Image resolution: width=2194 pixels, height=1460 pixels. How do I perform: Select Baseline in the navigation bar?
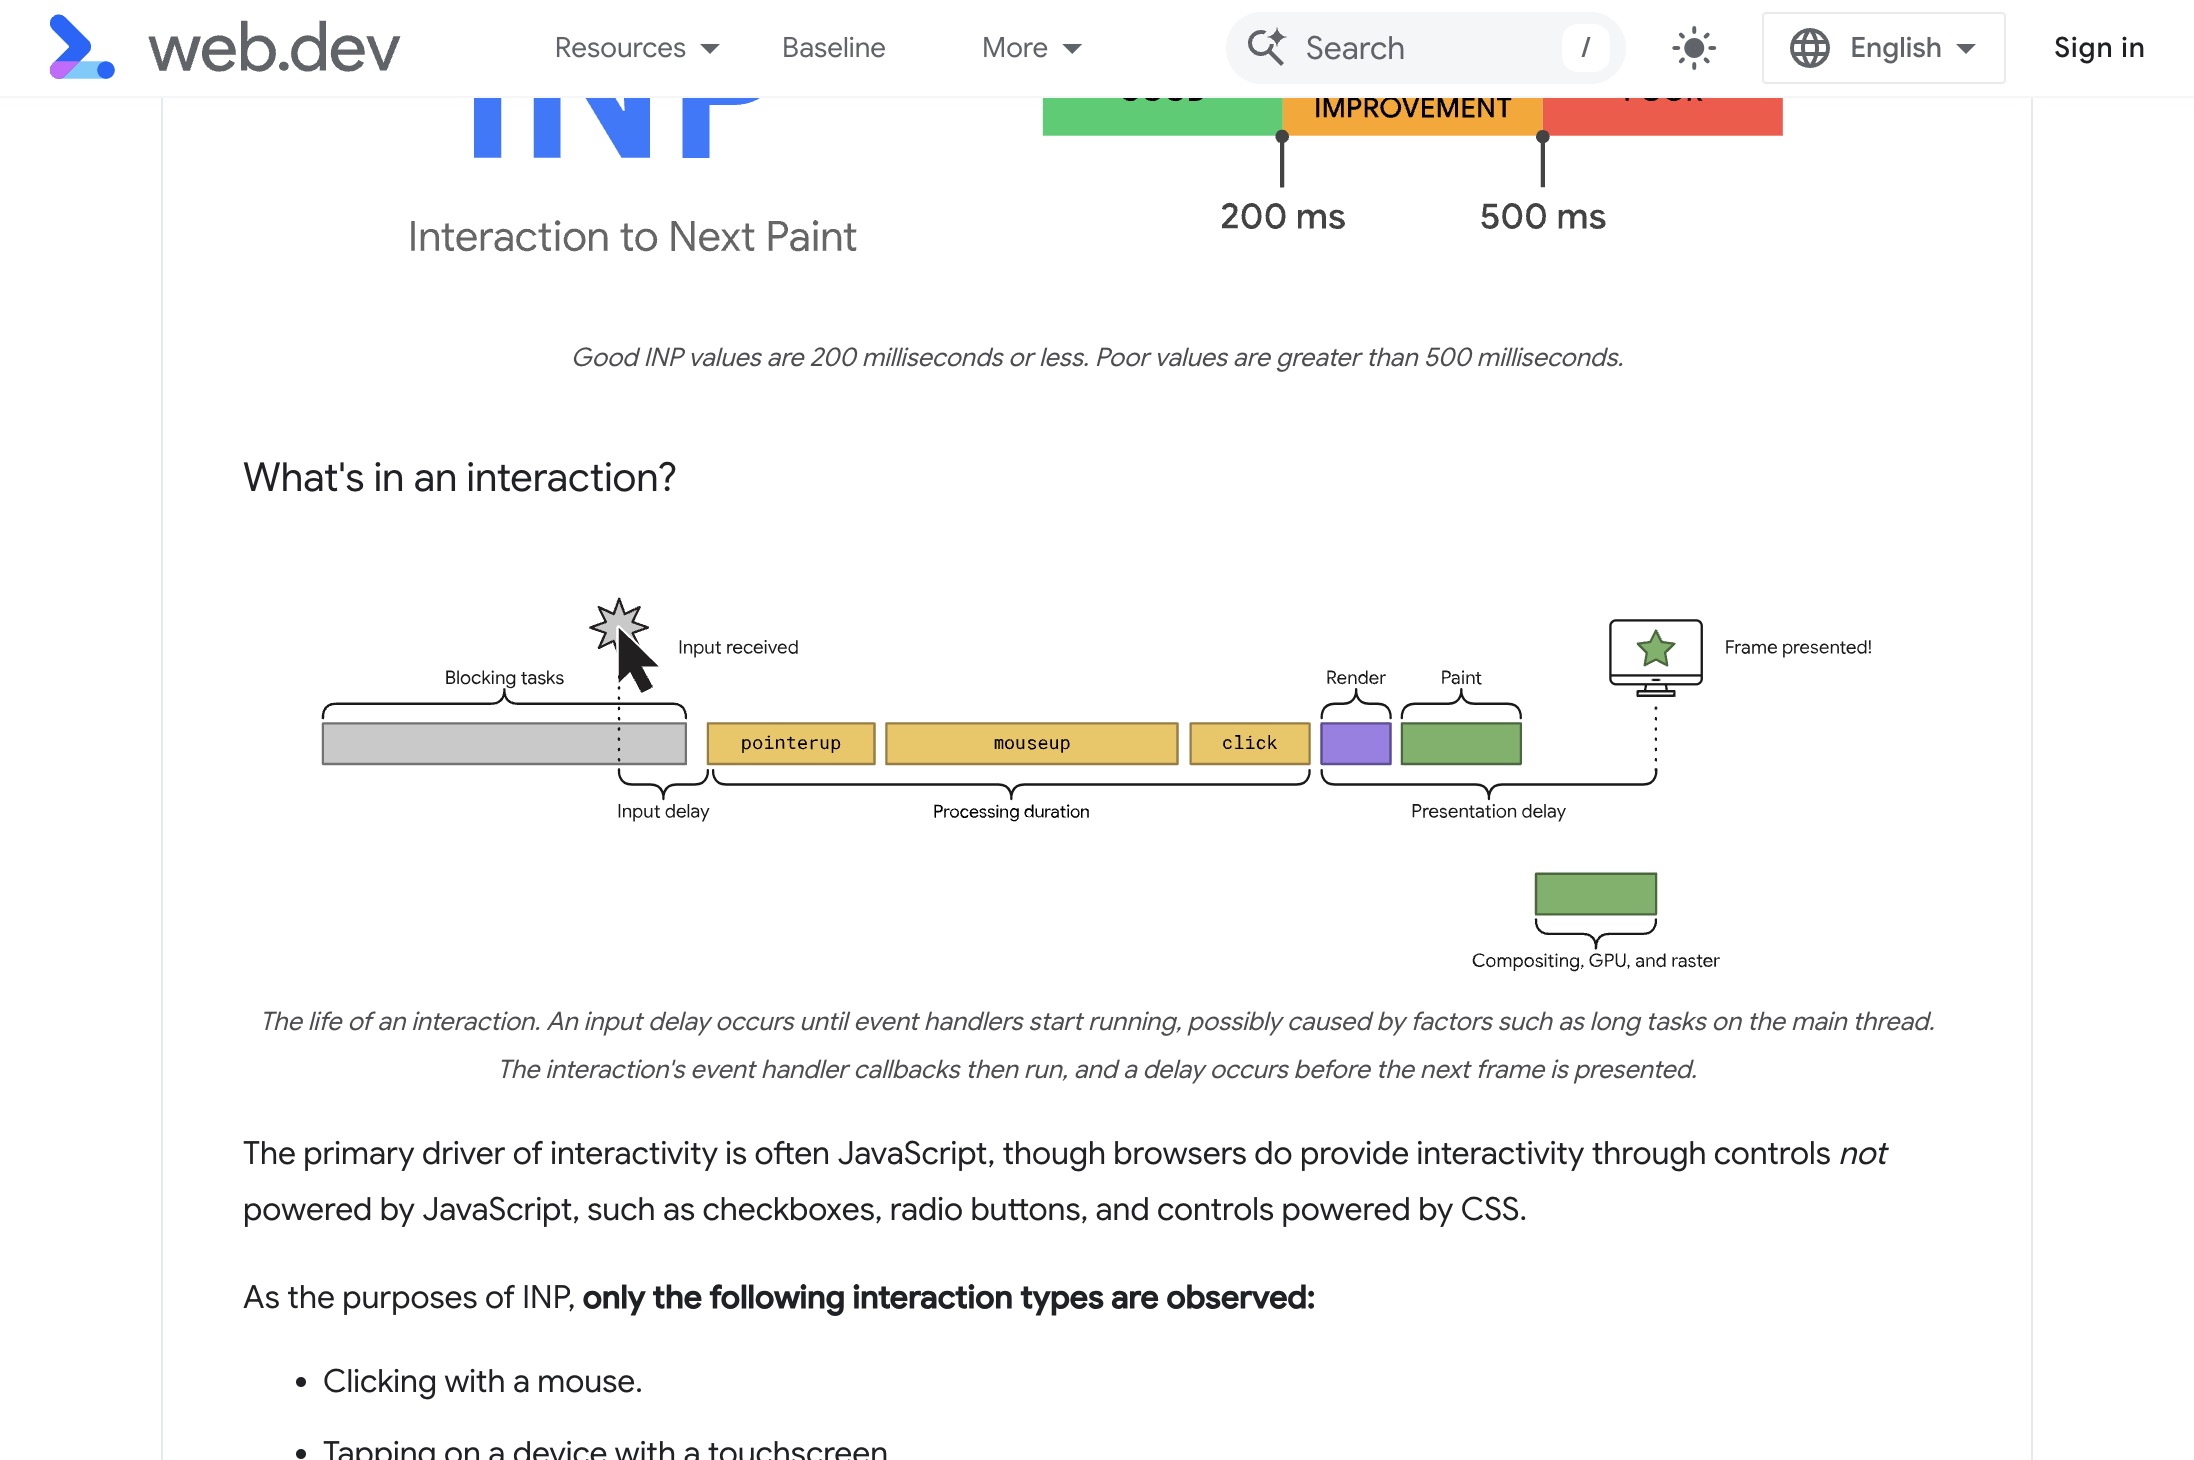click(x=833, y=47)
